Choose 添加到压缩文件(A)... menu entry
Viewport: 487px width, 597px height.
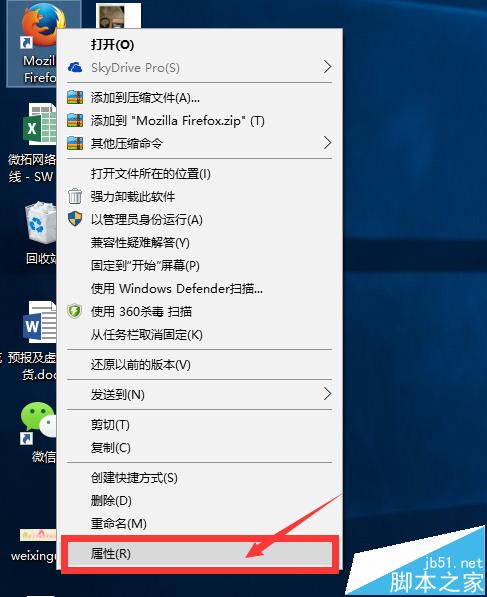click(x=200, y=98)
